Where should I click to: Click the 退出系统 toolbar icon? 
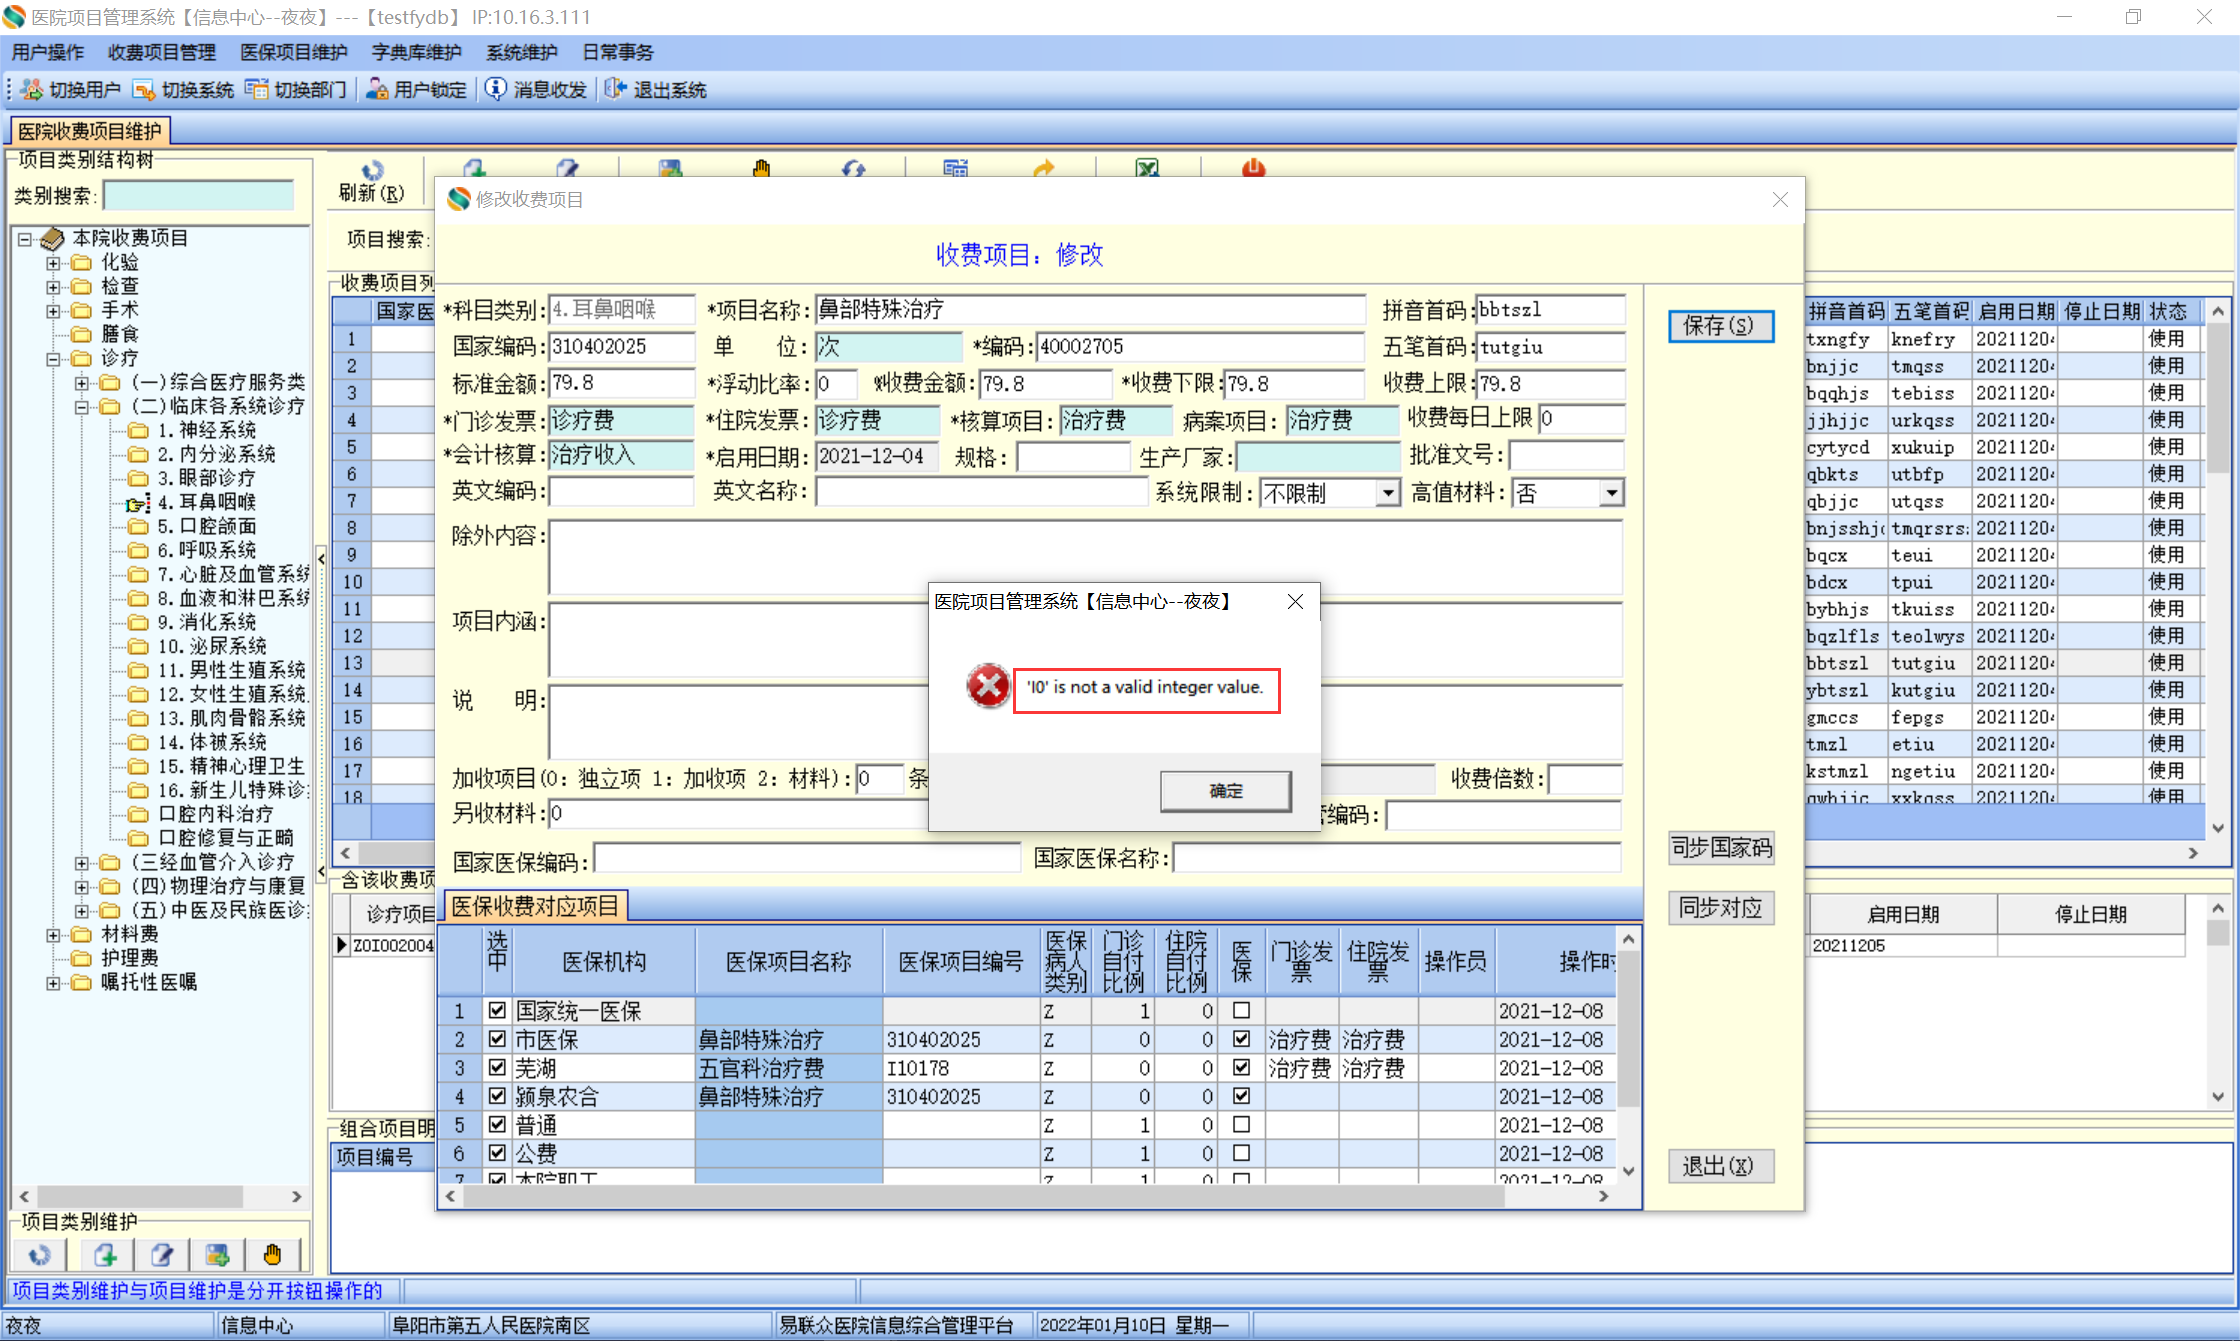pos(615,90)
